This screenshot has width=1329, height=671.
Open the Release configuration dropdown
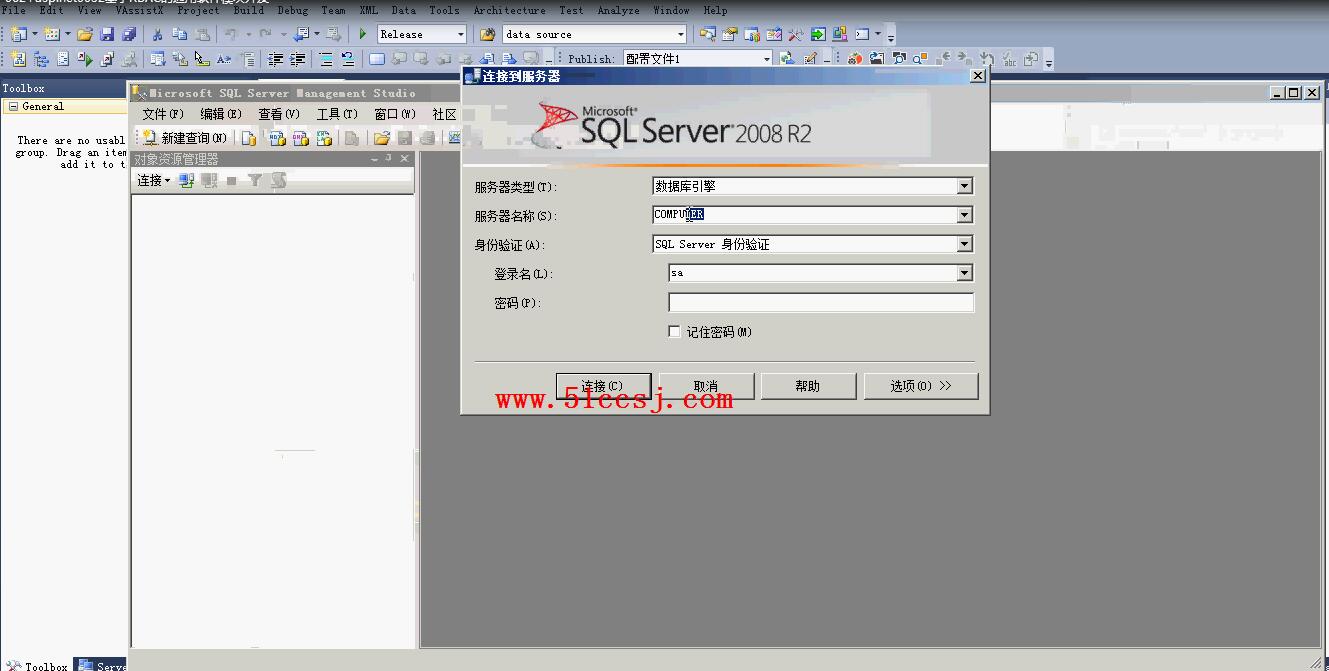coord(460,34)
